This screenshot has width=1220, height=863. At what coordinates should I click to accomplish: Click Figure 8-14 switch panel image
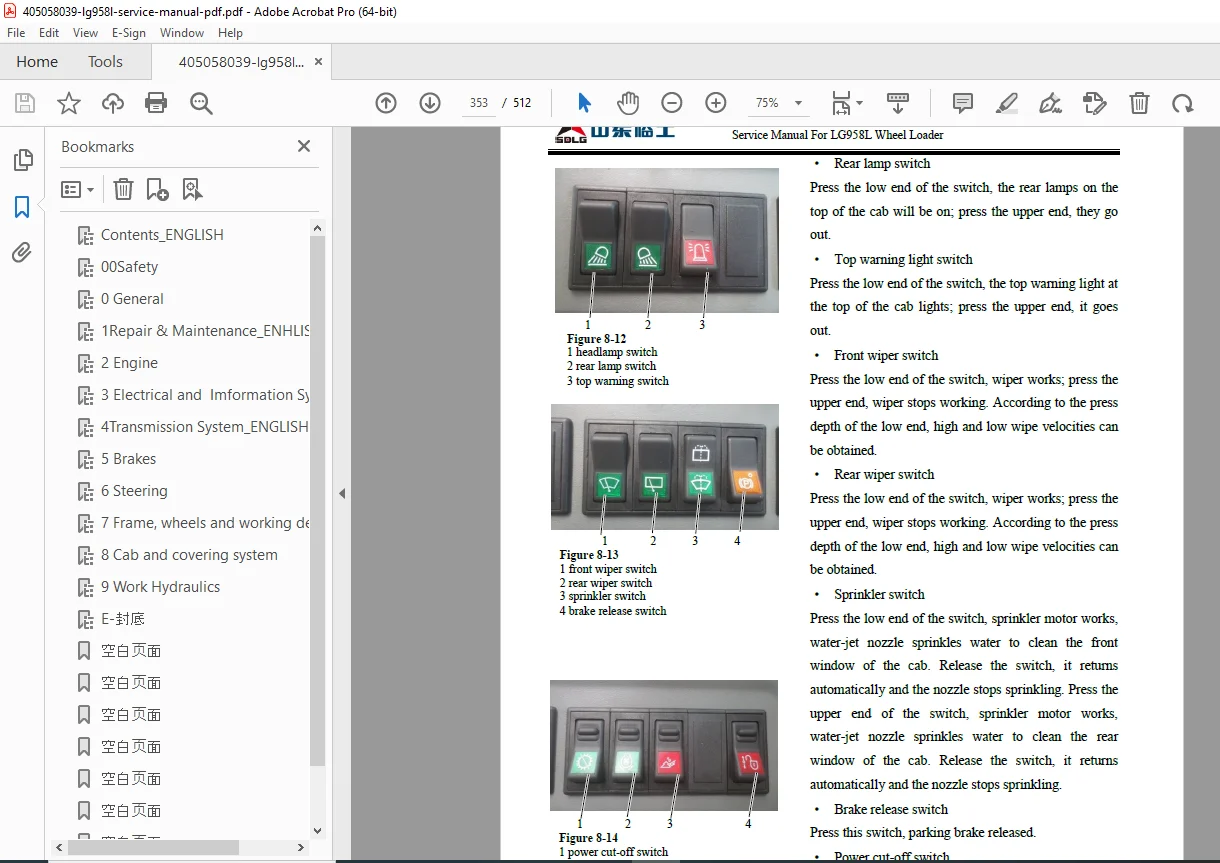(x=664, y=745)
